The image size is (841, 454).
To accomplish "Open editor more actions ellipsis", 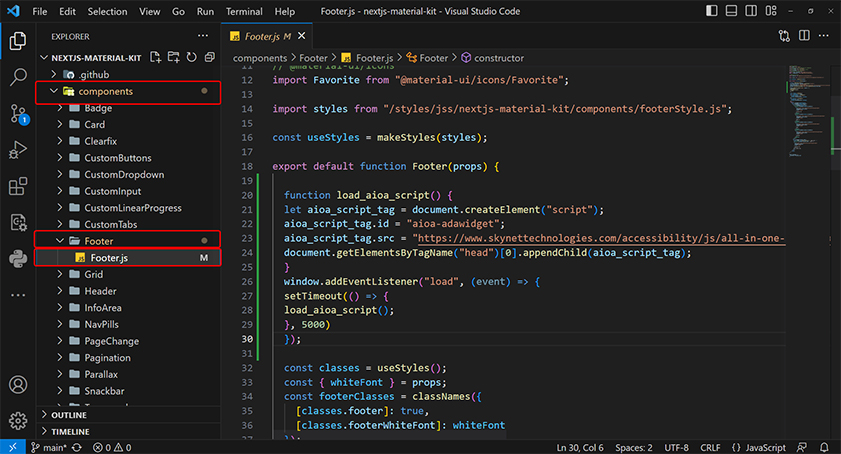I will tap(824, 36).
